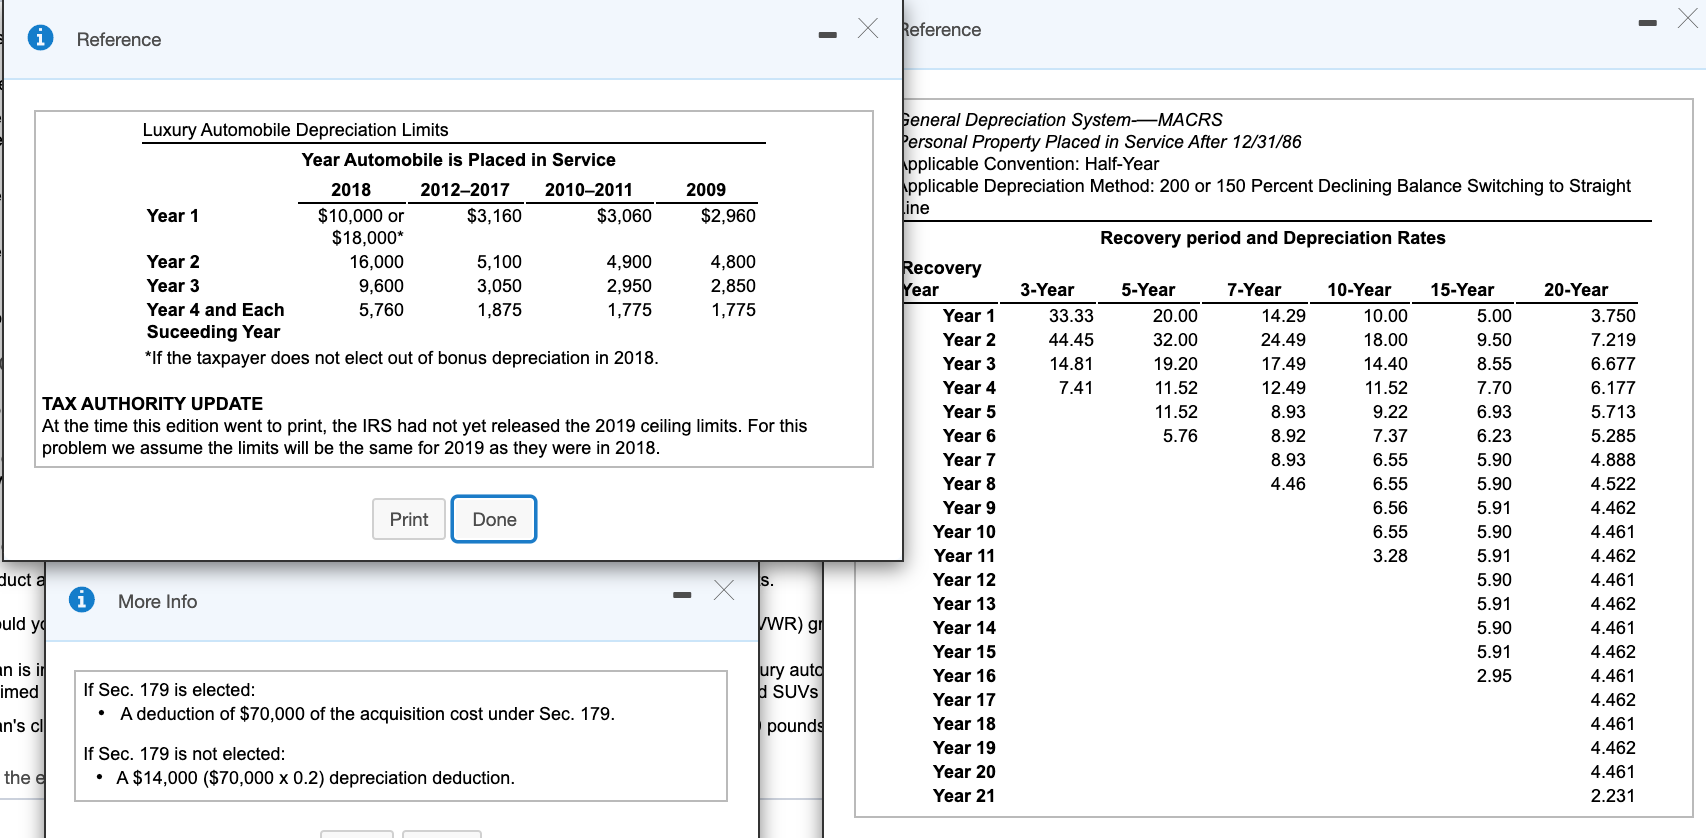Image resolution: width=1706 pixels, height=838 pixels.
Task: Click the 5,100 value in 2012–2017 column
Action: click(499, 262)
